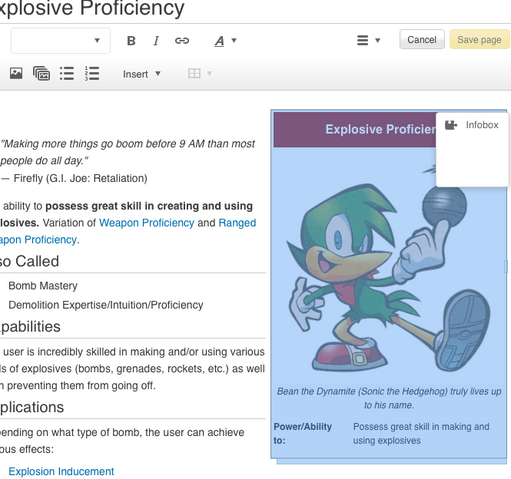Insert an image using the picture icon
The height and width of the screenshot is (479, 511).
tap(16, 73)
